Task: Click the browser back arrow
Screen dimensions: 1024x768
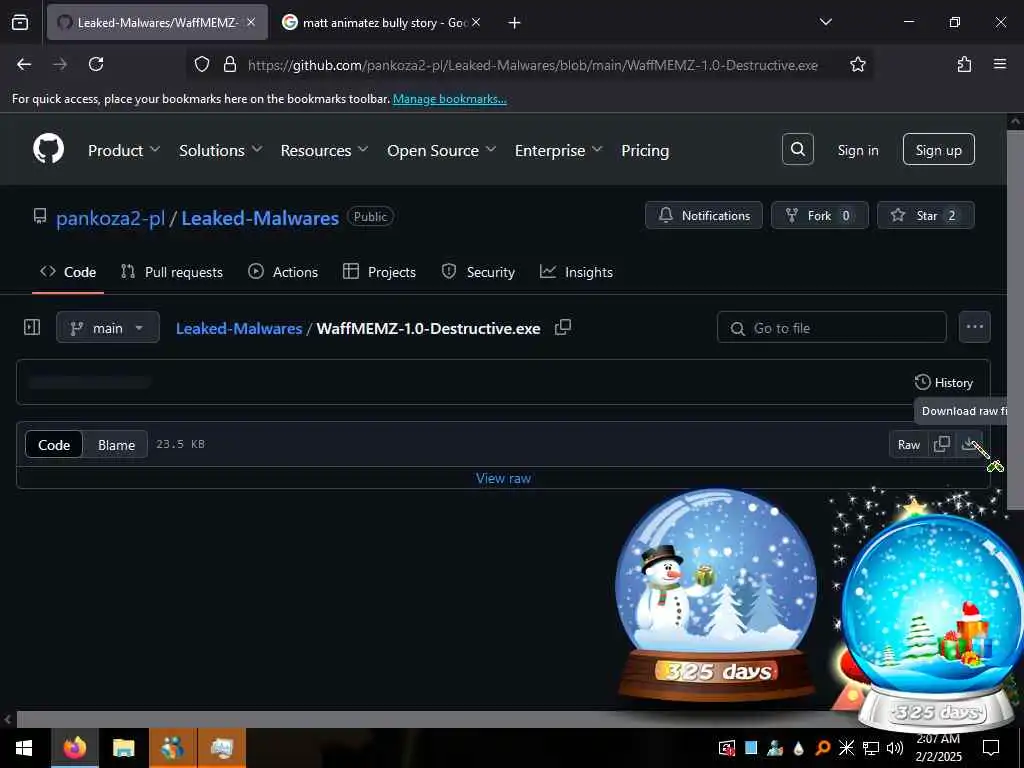Action: (24, 64)
